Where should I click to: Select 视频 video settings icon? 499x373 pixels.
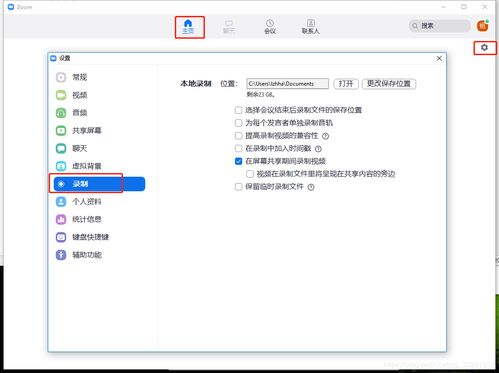point(61,95)
